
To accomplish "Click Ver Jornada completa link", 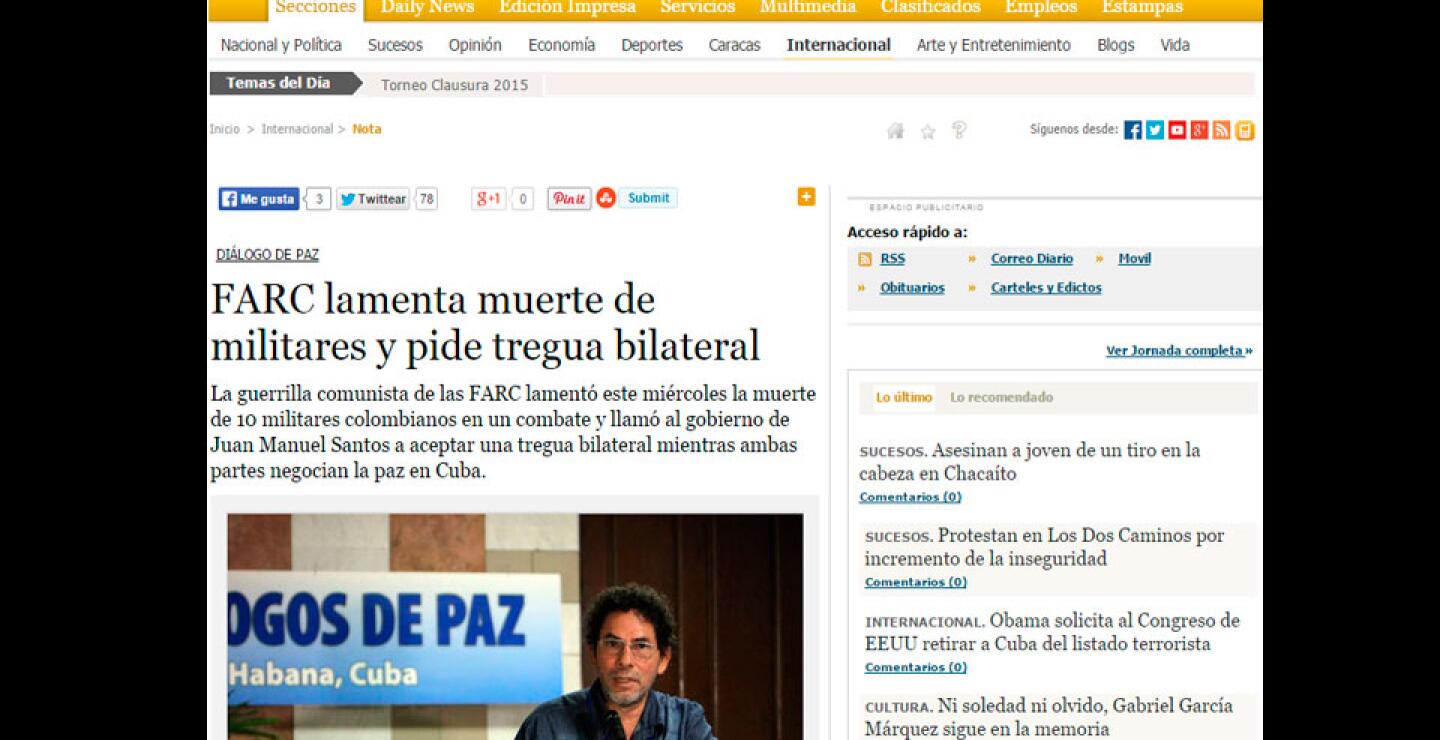I will coord(1179,351).
